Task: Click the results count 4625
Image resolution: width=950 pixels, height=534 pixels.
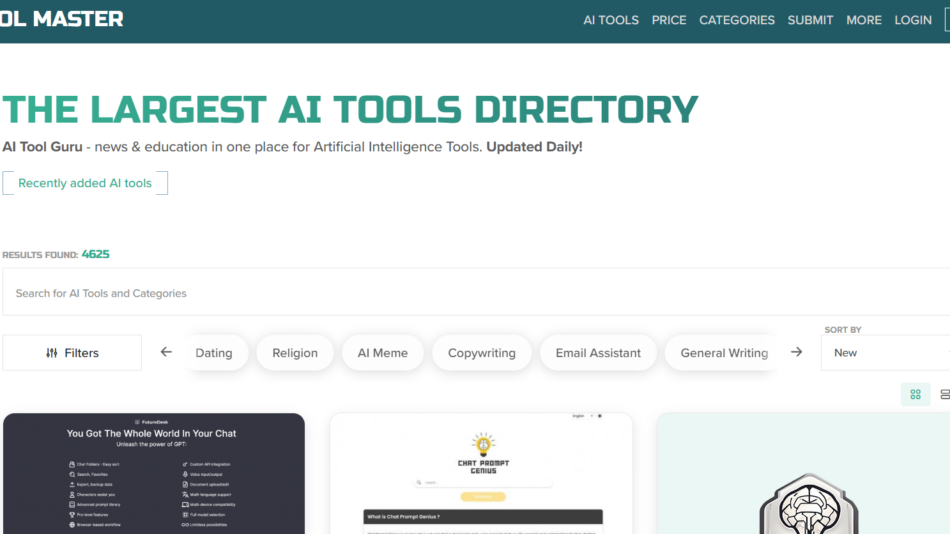Action: pos(95,254)
